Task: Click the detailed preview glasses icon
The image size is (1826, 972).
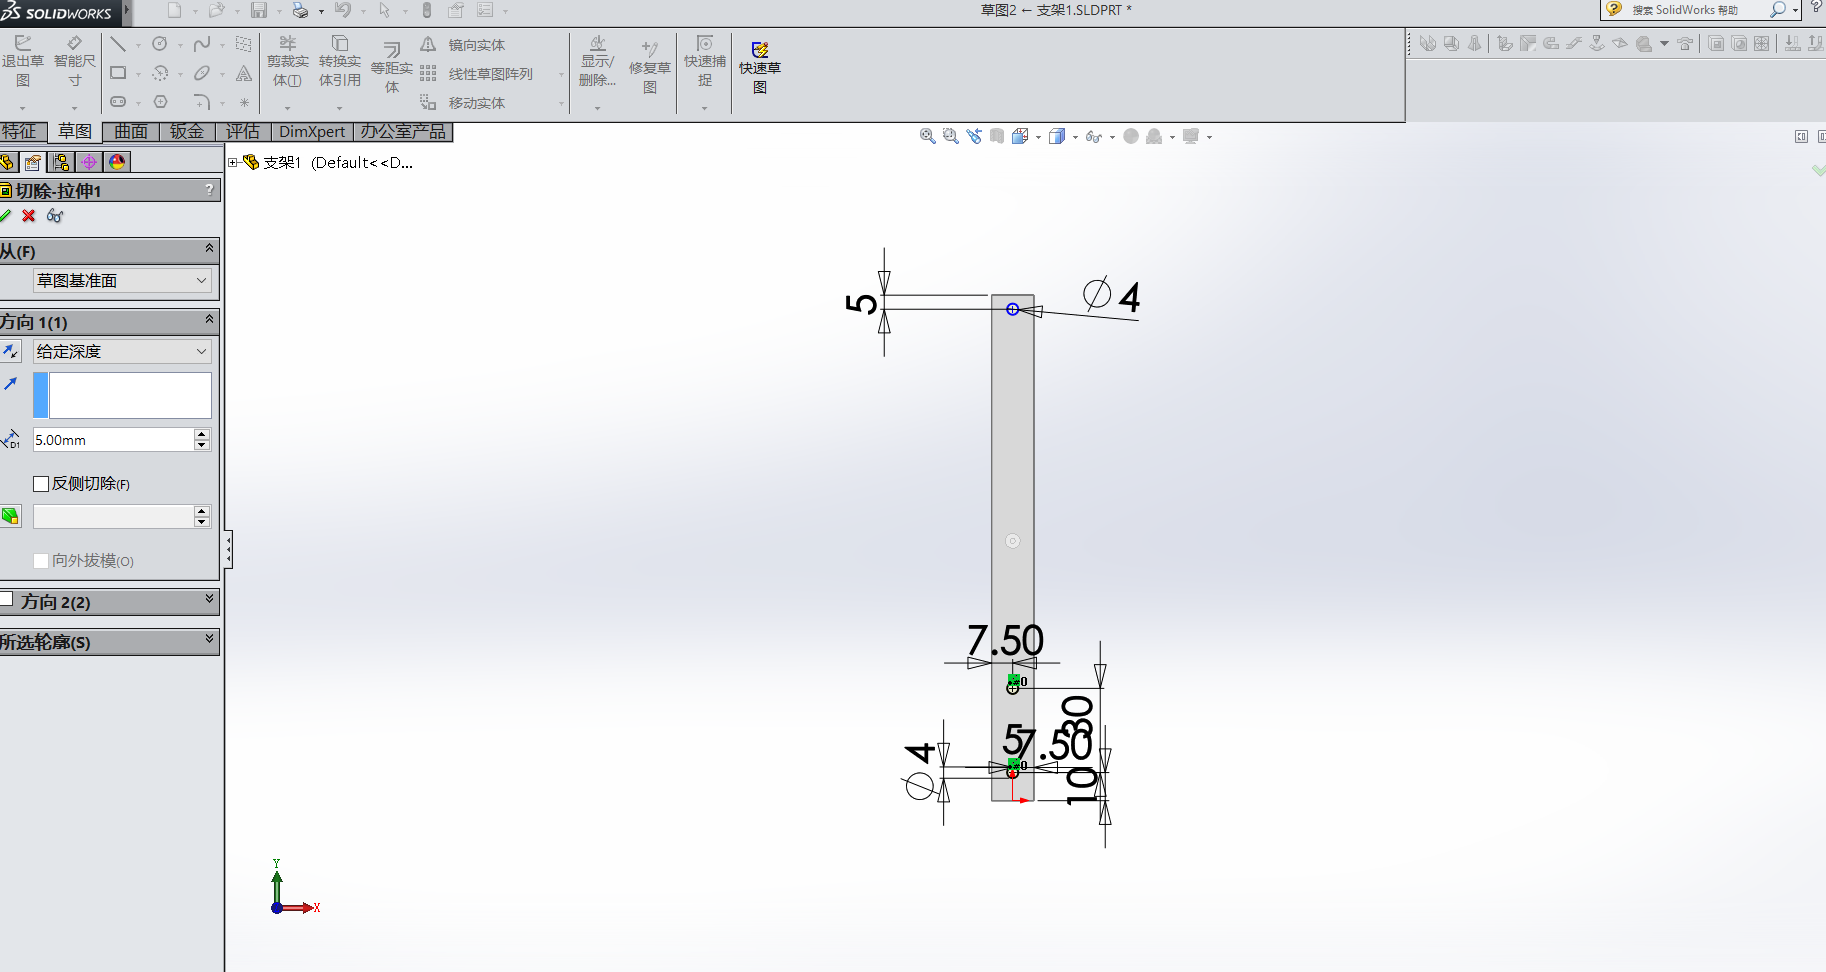Action: coord(55,216)
